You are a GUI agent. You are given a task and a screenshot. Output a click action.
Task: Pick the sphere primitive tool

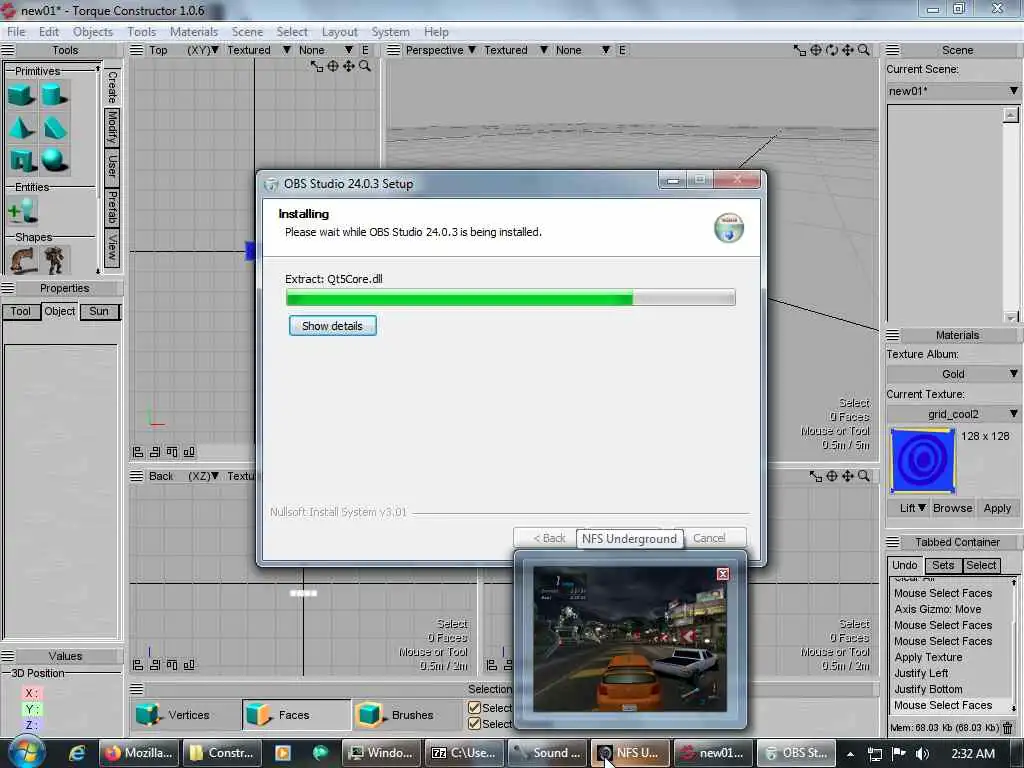(54, 159)
